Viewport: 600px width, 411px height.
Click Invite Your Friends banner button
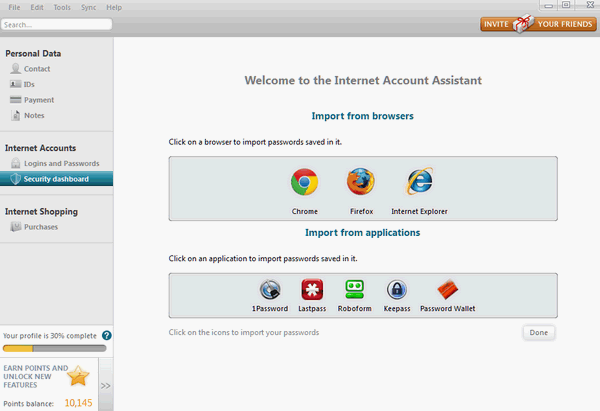(538, 24)
